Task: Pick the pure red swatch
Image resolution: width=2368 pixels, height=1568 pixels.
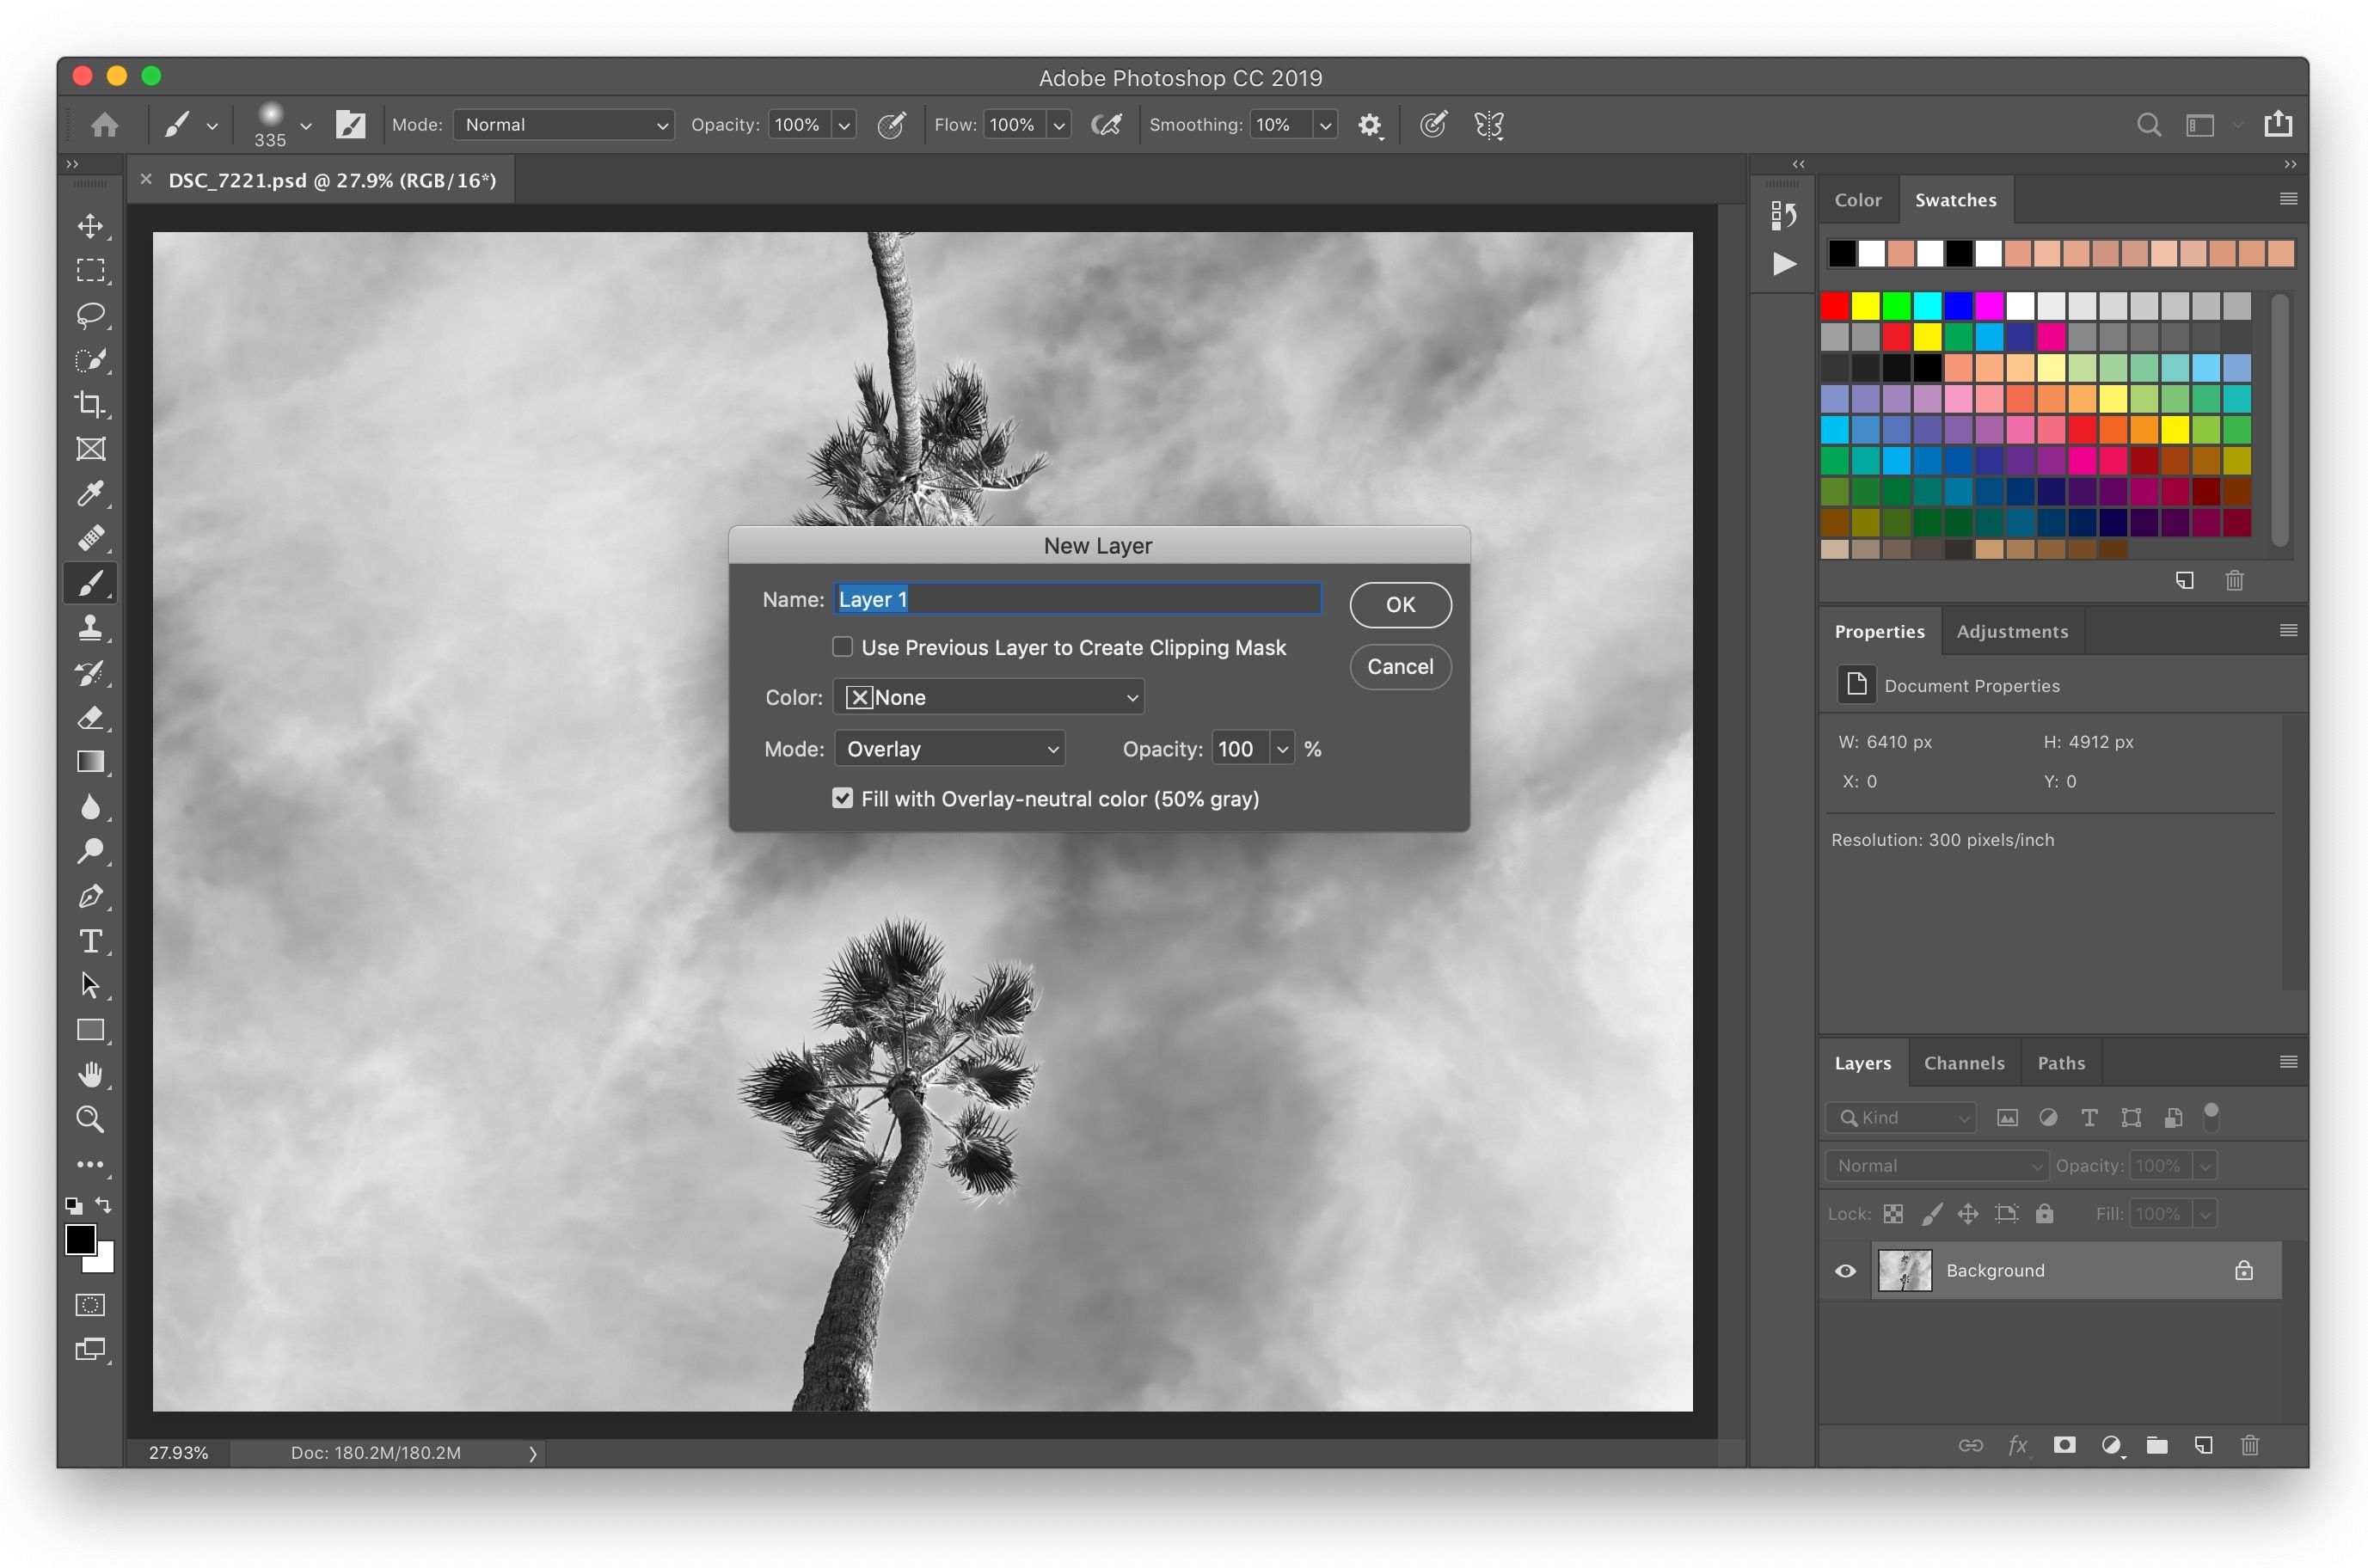Action: click(x=1835, y=305)
